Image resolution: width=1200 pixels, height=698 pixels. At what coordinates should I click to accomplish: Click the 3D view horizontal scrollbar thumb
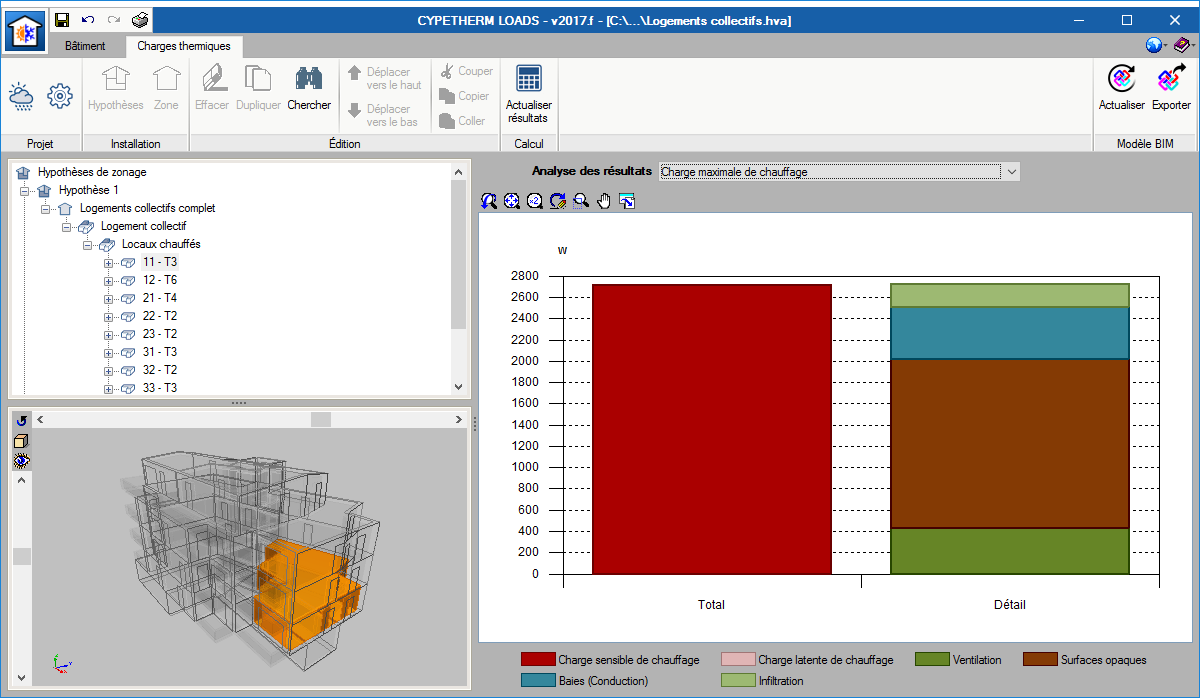320,419
